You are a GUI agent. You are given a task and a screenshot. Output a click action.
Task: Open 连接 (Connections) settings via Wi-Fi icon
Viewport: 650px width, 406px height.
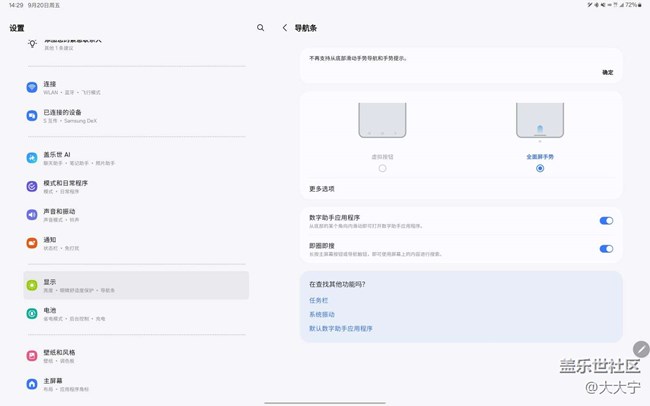(32, 88)
